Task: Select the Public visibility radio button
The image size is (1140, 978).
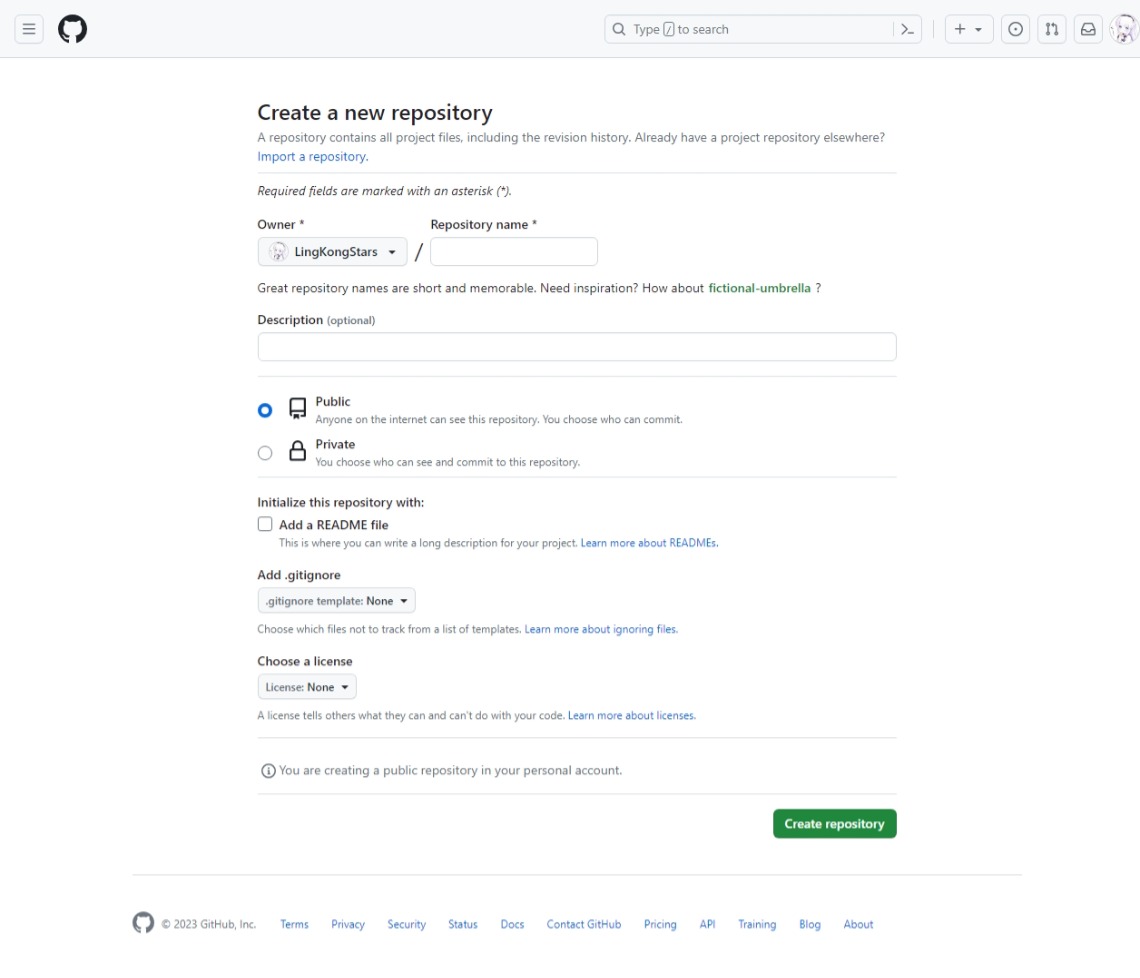Action: point(265,410)
